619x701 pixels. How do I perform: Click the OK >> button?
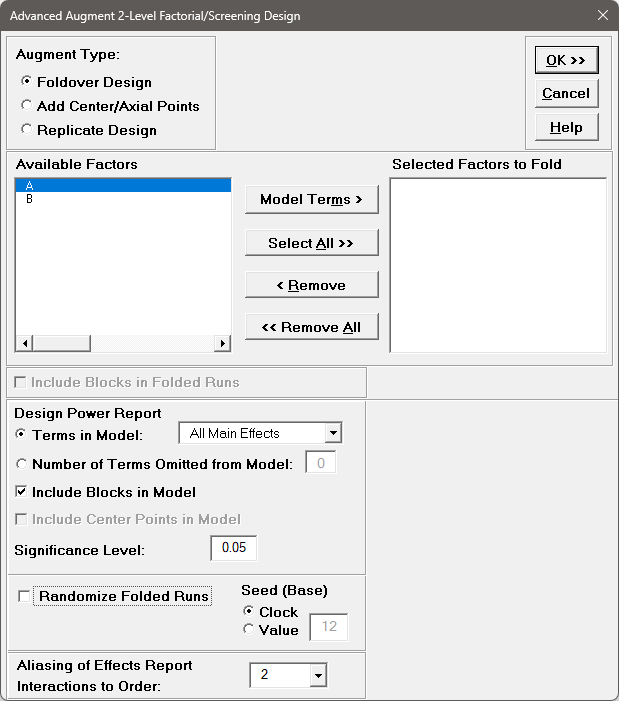[x=566, y=60]
